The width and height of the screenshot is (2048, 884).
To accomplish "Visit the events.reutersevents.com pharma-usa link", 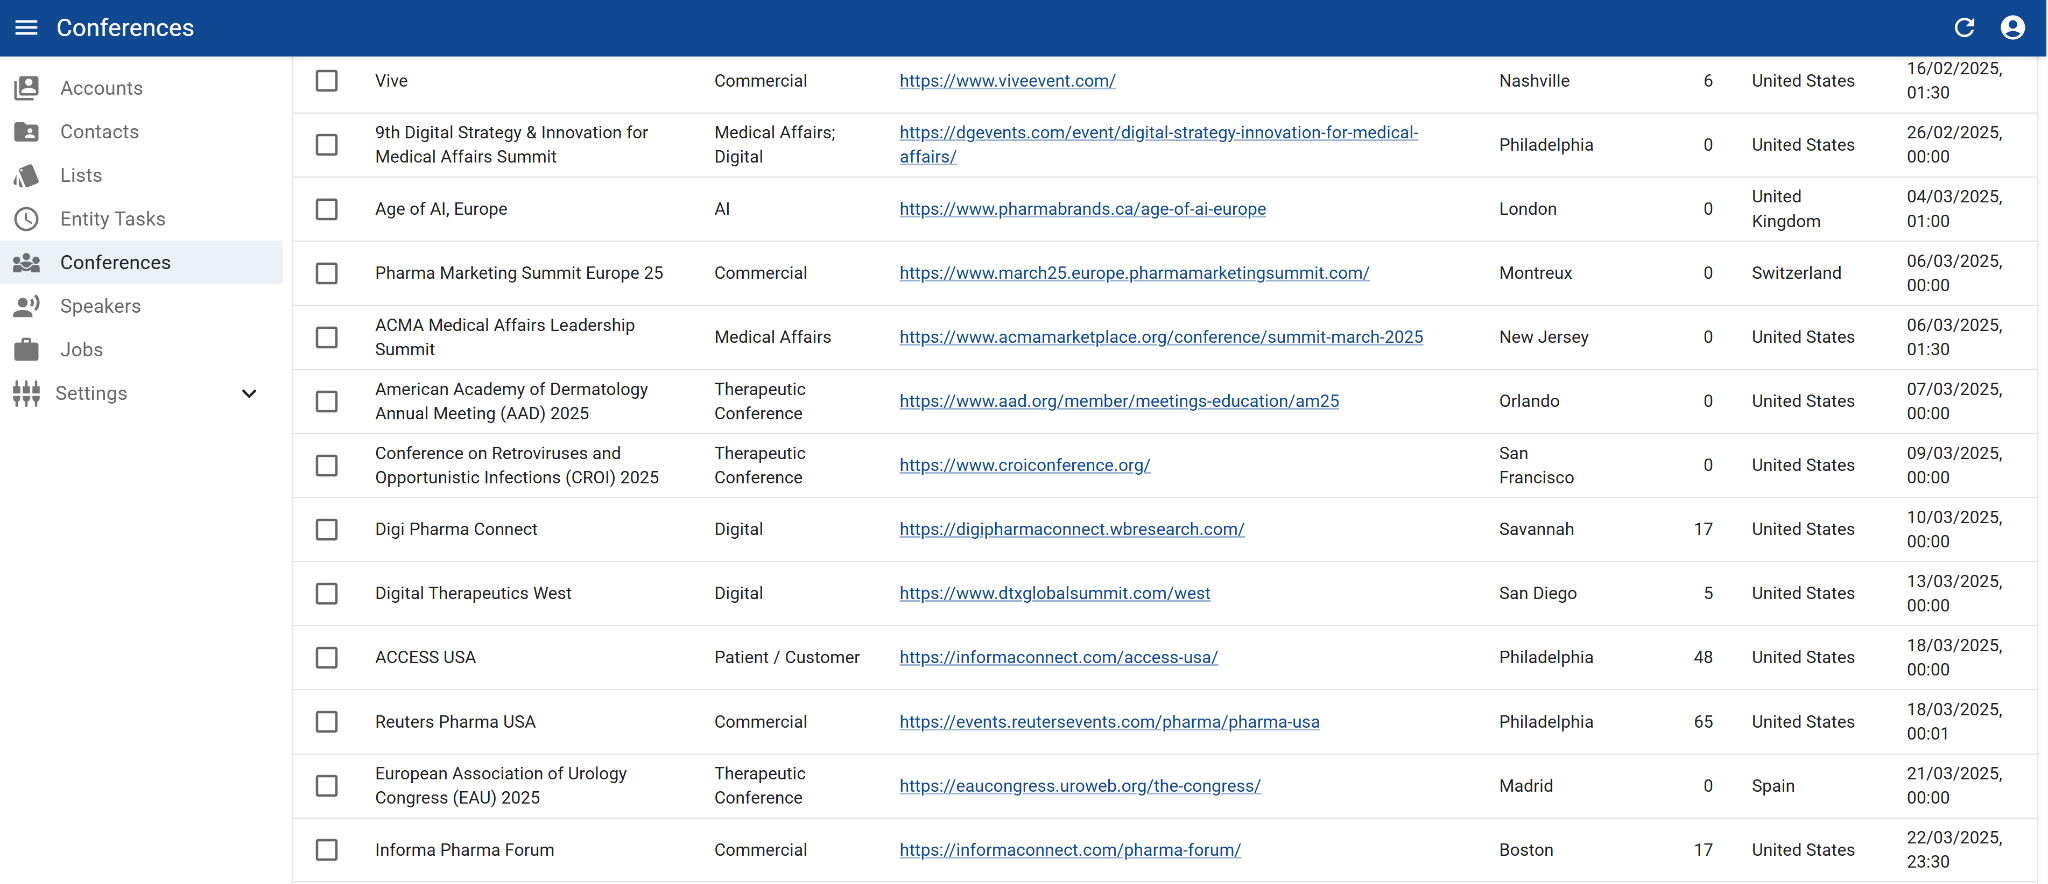I will pos(1109,722).
